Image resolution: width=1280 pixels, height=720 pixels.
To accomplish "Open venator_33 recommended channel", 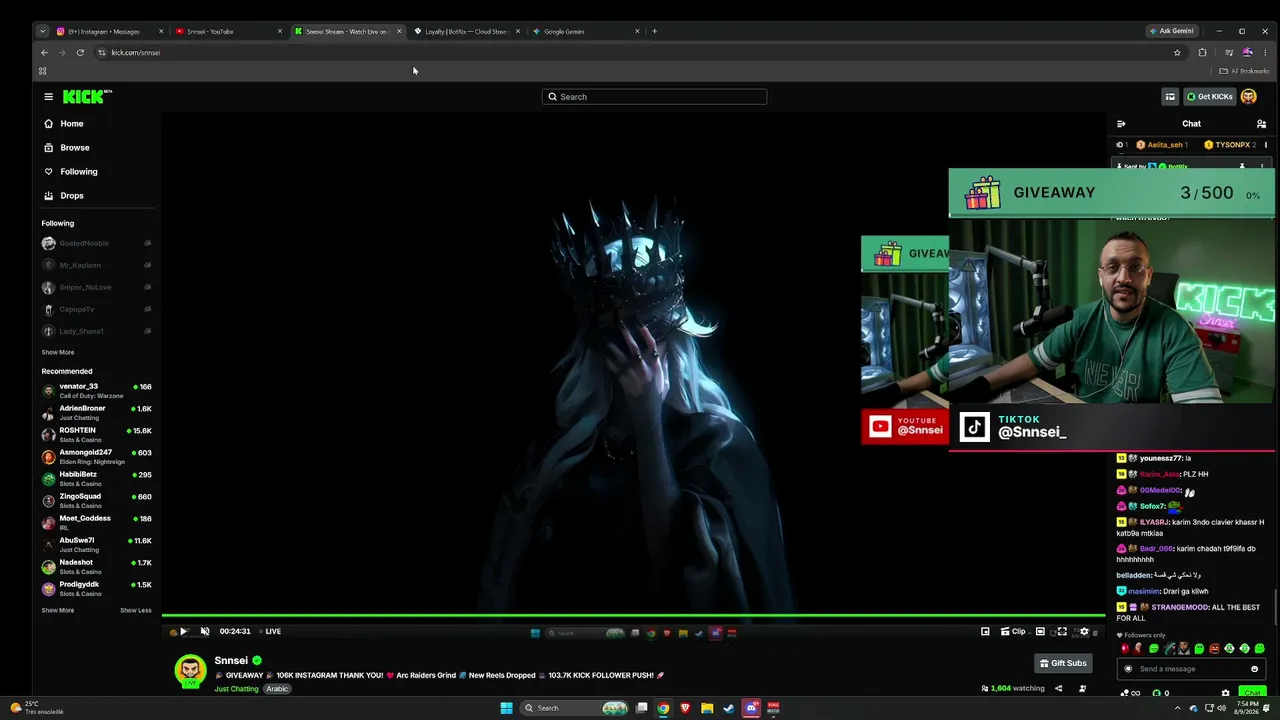I will click(x=97, y=390).
